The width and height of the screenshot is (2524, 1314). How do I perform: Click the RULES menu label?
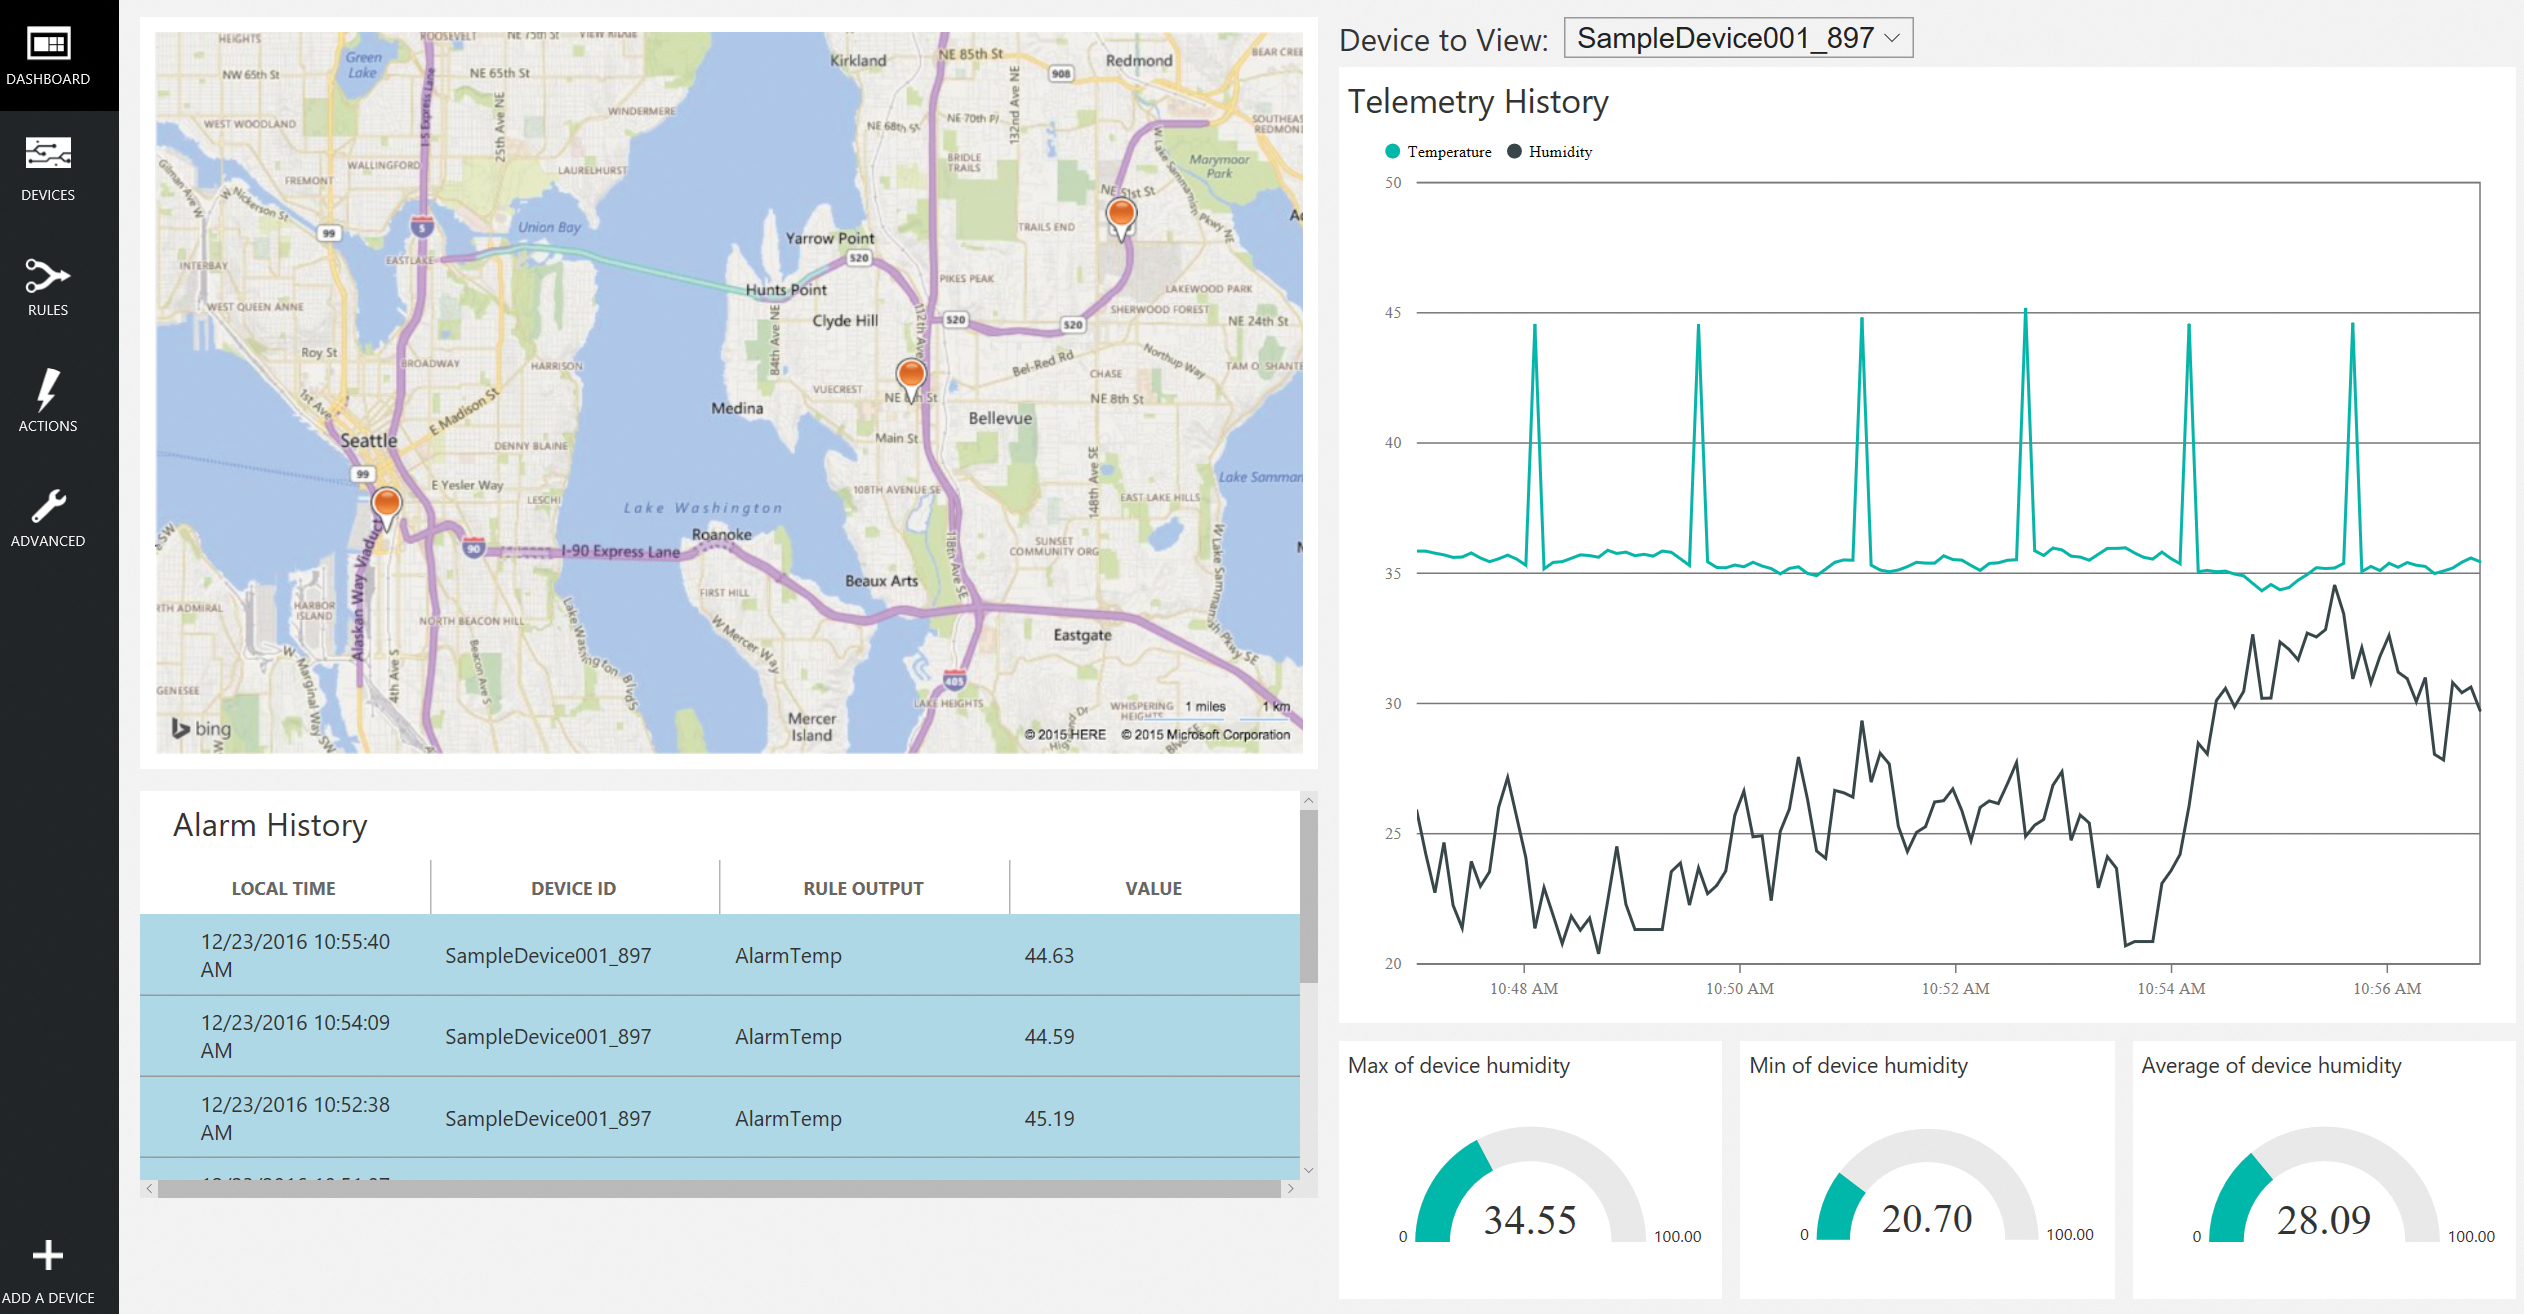(x=48, y=310)
